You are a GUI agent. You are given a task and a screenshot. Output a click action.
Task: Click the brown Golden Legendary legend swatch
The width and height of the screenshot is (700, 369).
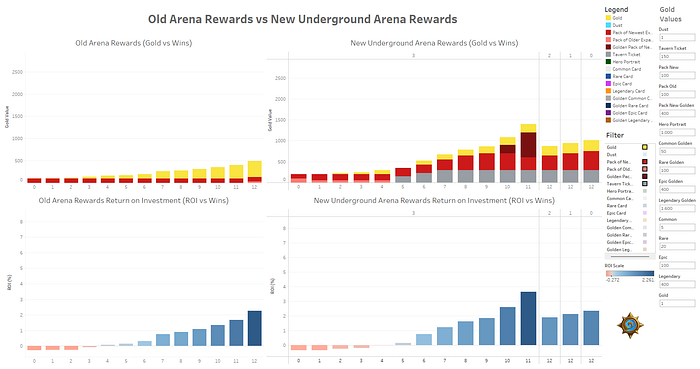608,120
